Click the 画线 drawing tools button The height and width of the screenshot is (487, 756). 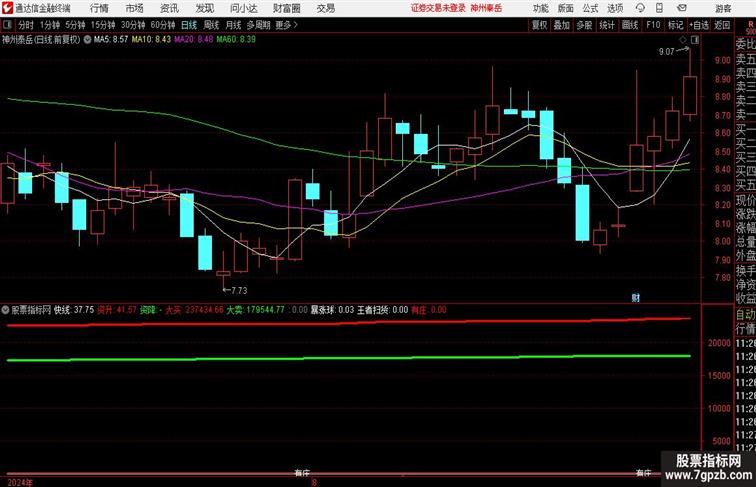point(630,25)
